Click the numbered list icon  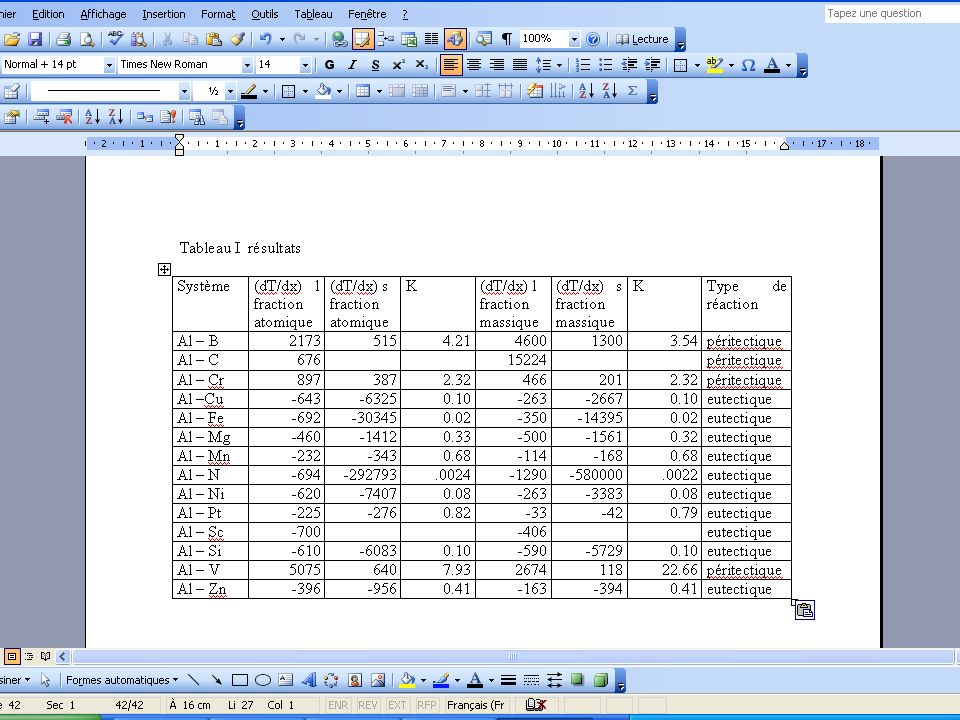(x=583, y=64)
